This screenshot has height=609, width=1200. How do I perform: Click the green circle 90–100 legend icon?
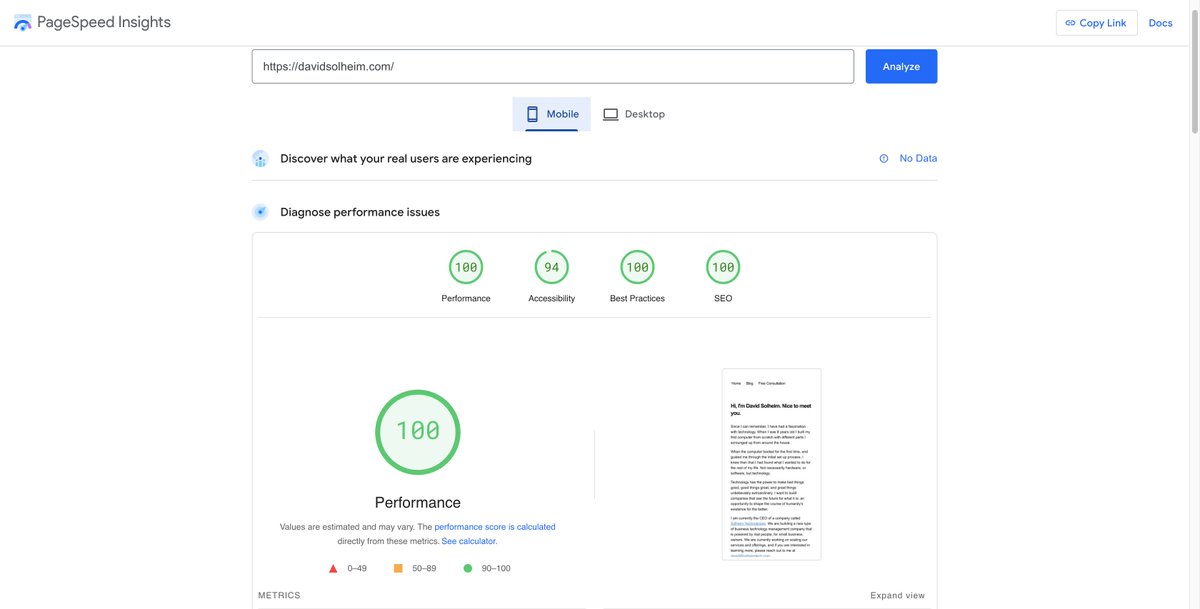tap(467, 568)
